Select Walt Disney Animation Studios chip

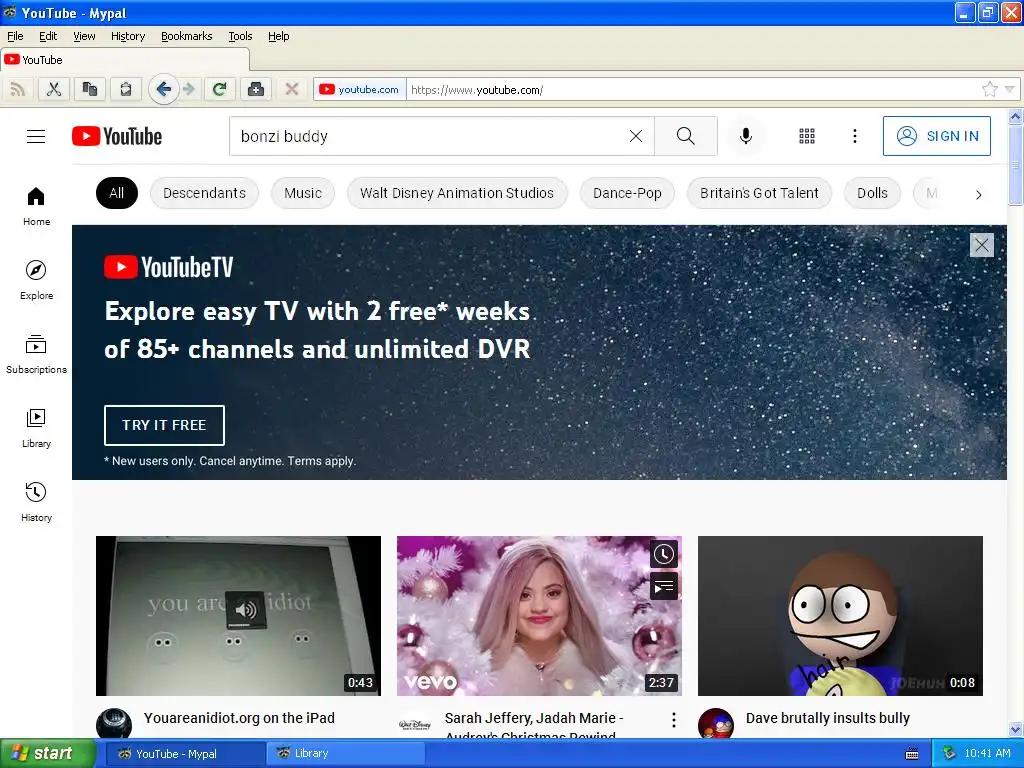(457, 193)
